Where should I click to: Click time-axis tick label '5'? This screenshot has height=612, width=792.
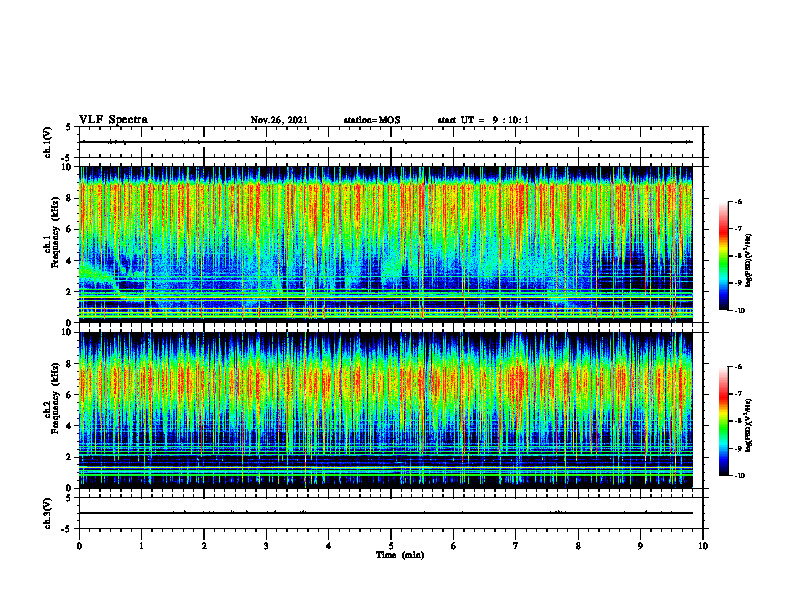coord(391,546)
